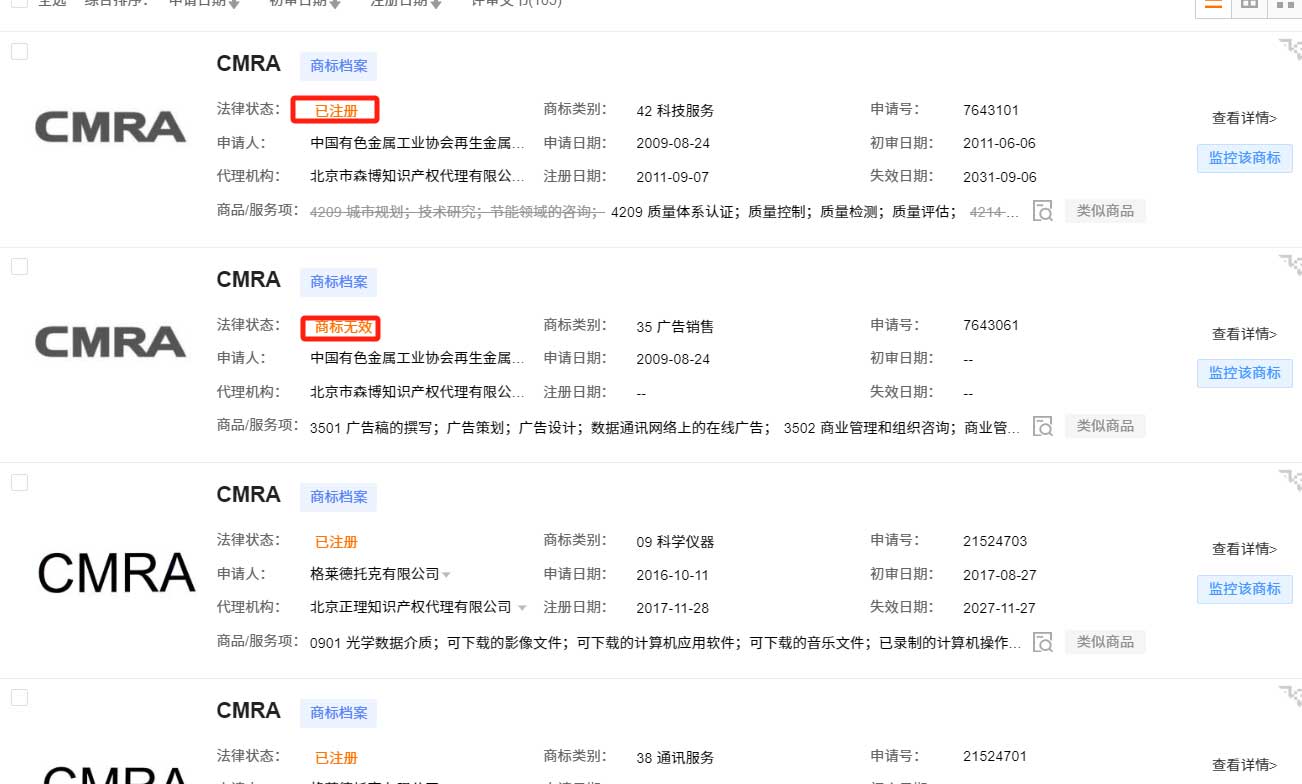
Task: Click agency 北京市森博知识产权代理 in 7643101 row
Action: tap(417, 176)
